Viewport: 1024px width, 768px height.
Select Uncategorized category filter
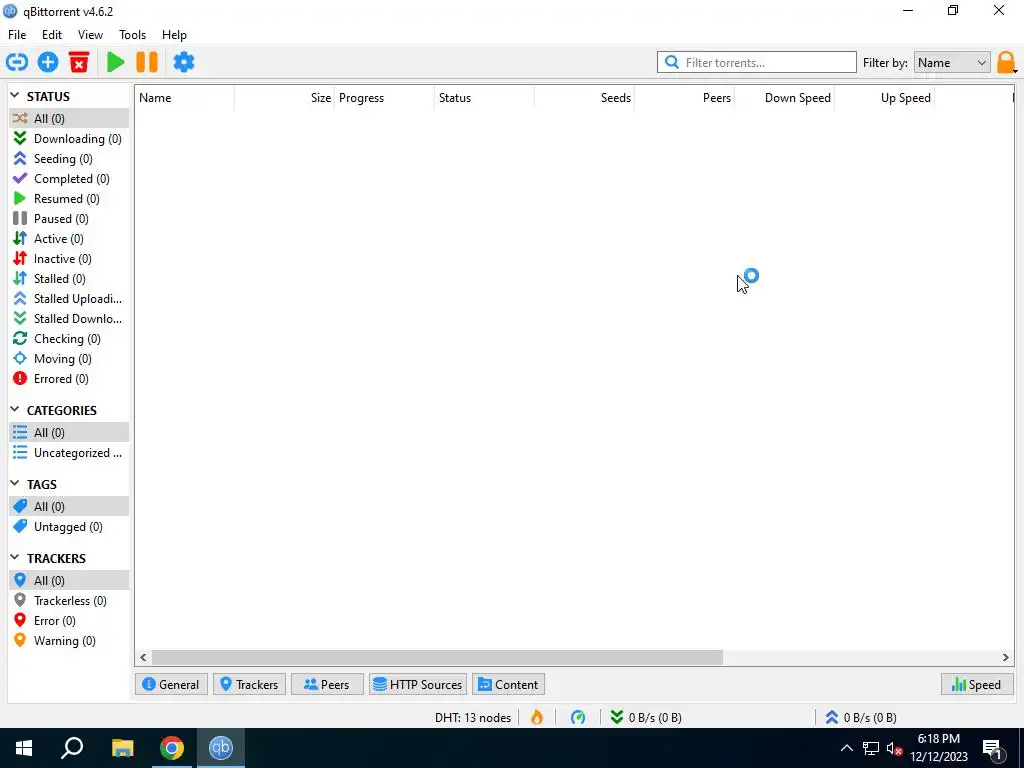69,453
